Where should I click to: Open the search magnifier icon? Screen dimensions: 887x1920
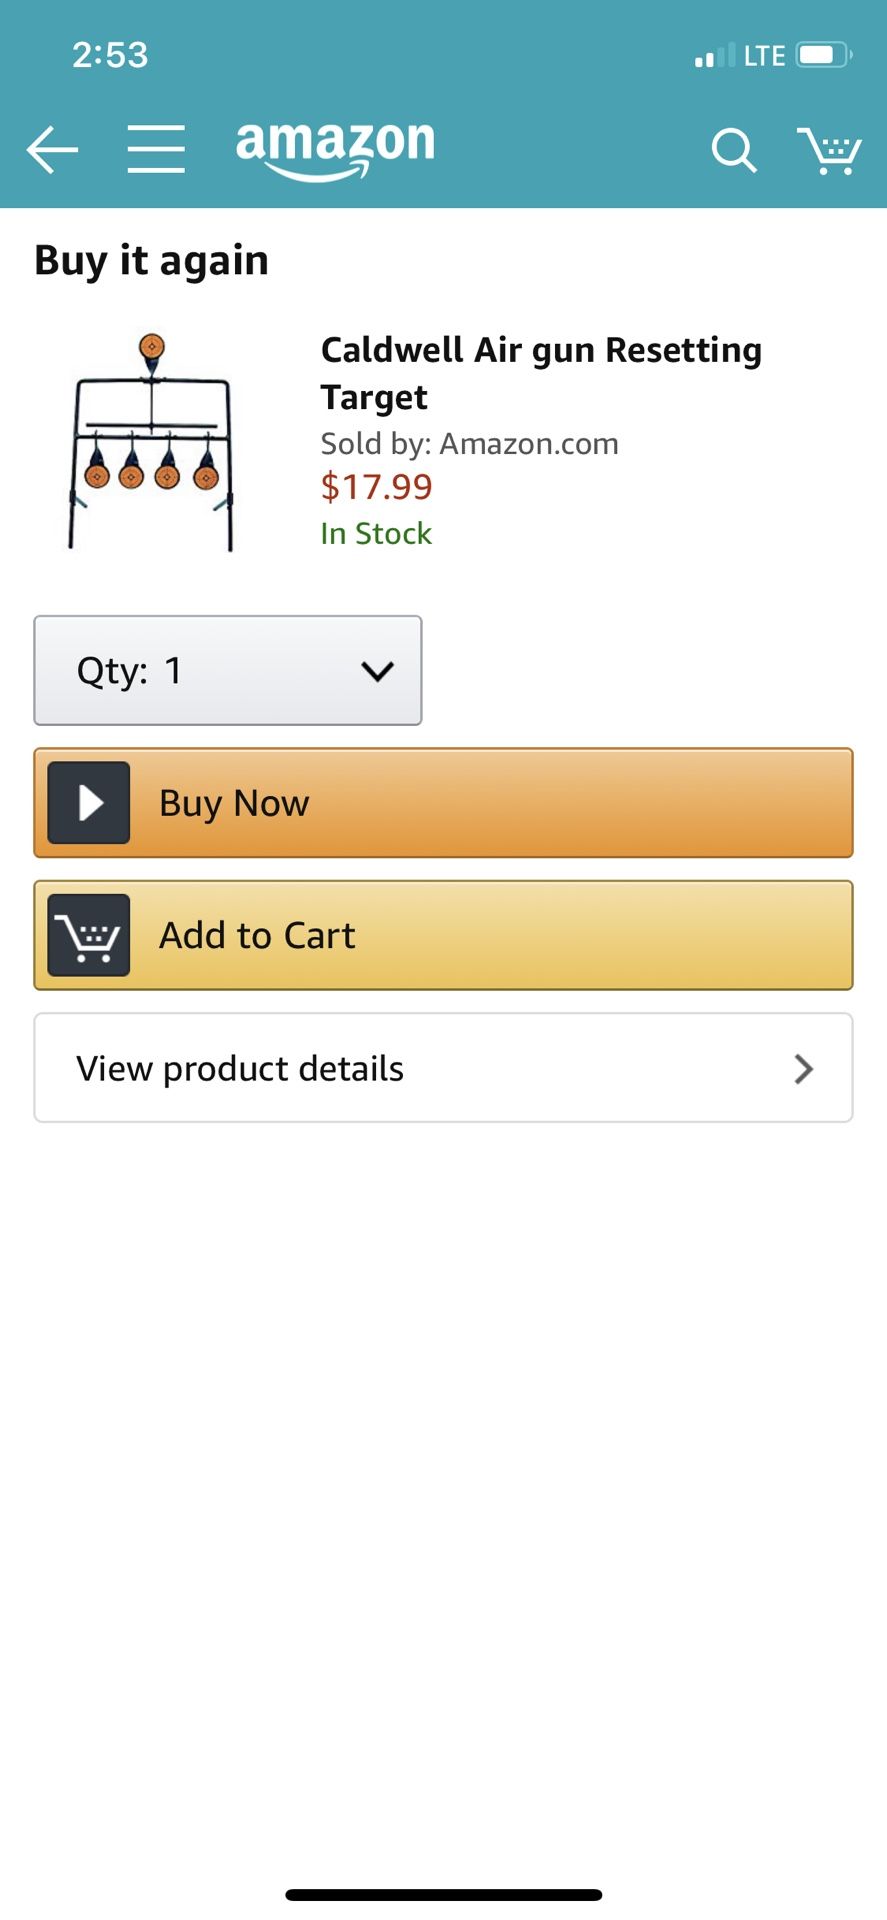734,151
